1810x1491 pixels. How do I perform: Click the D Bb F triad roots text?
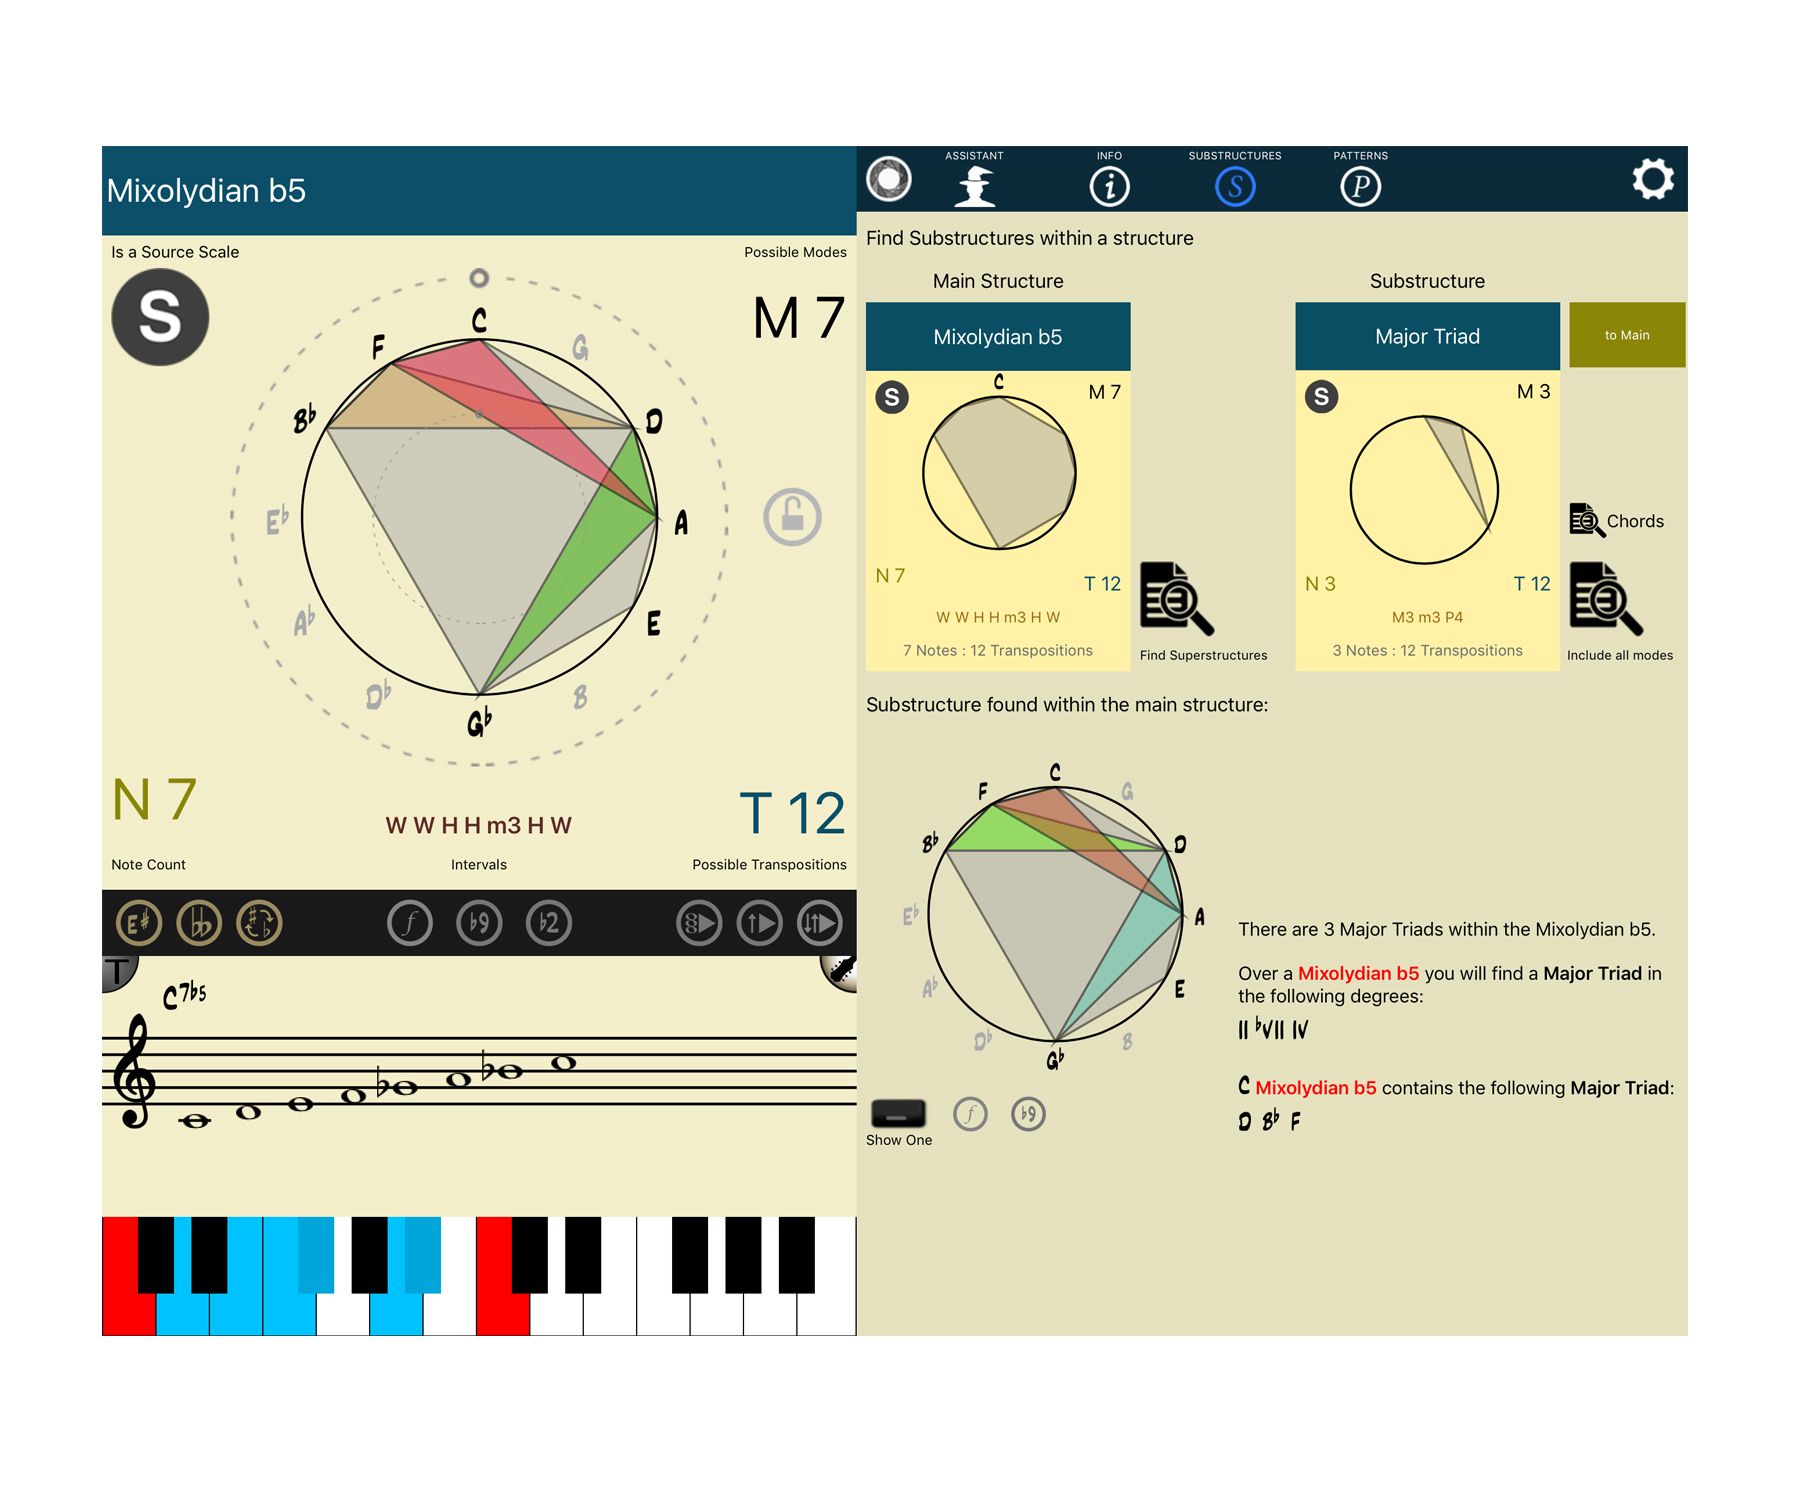point(1270,1120)
